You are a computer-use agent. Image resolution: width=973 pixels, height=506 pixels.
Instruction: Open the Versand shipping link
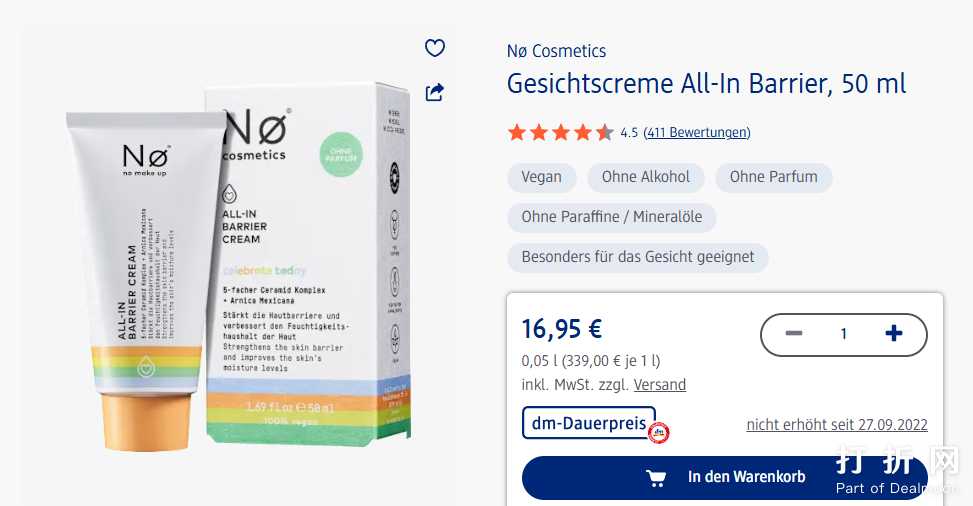[x=659, y=385]
